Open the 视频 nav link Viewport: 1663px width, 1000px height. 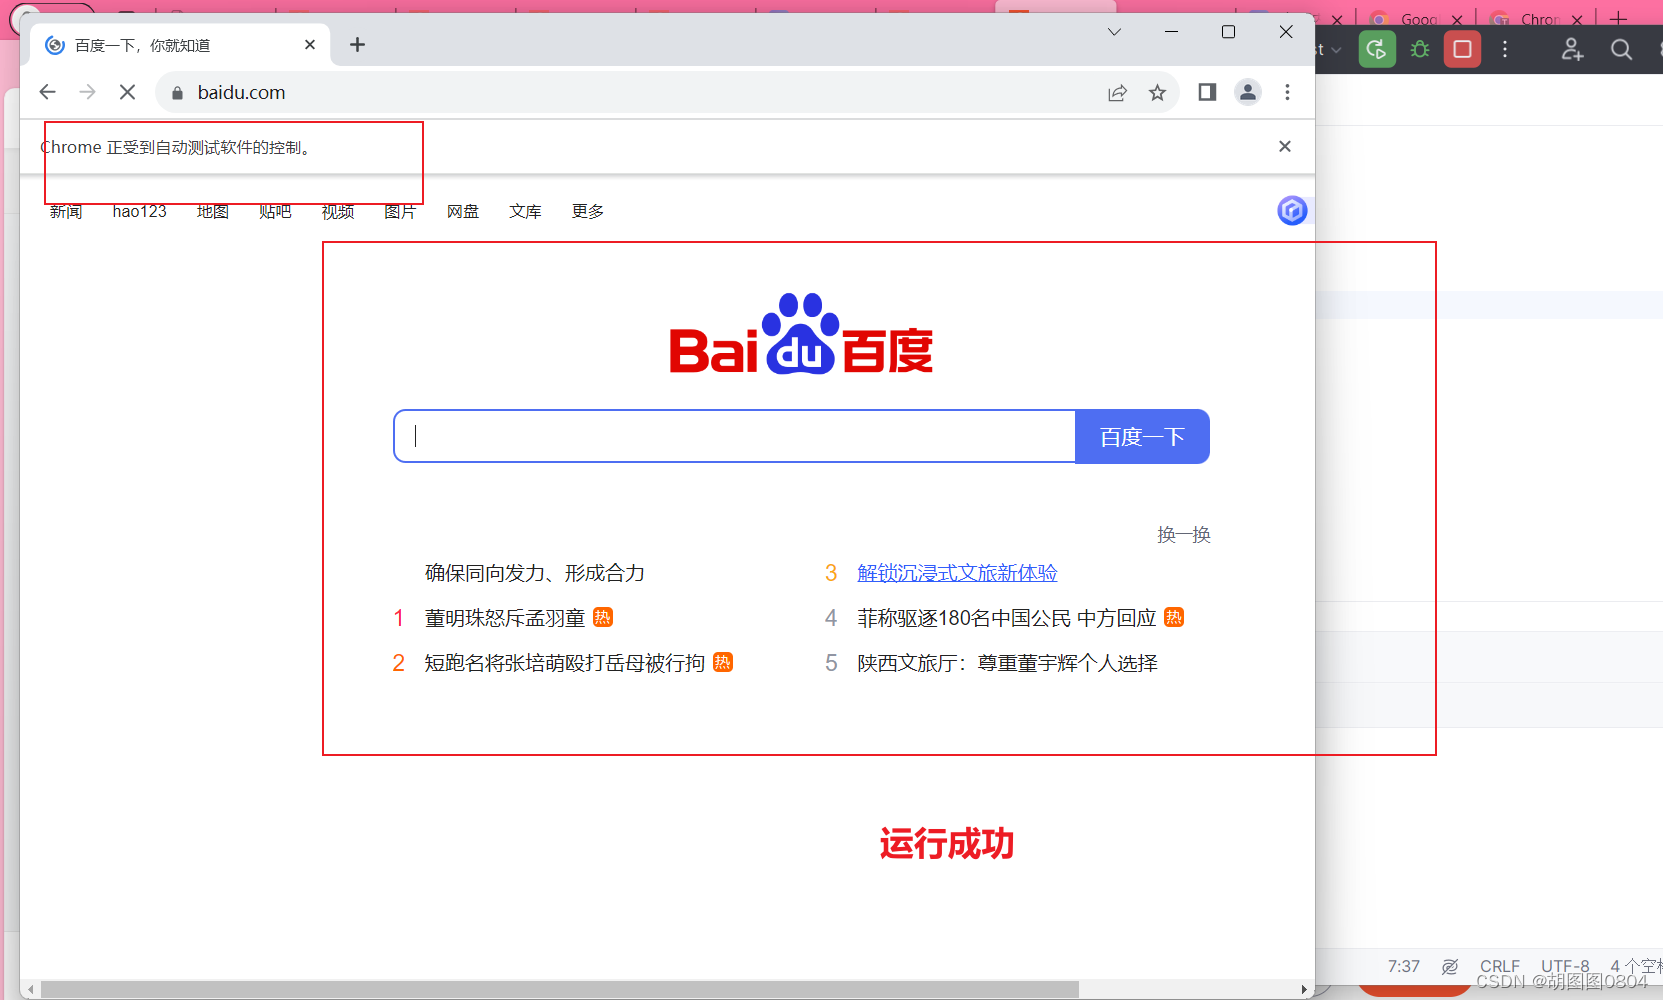338,212
